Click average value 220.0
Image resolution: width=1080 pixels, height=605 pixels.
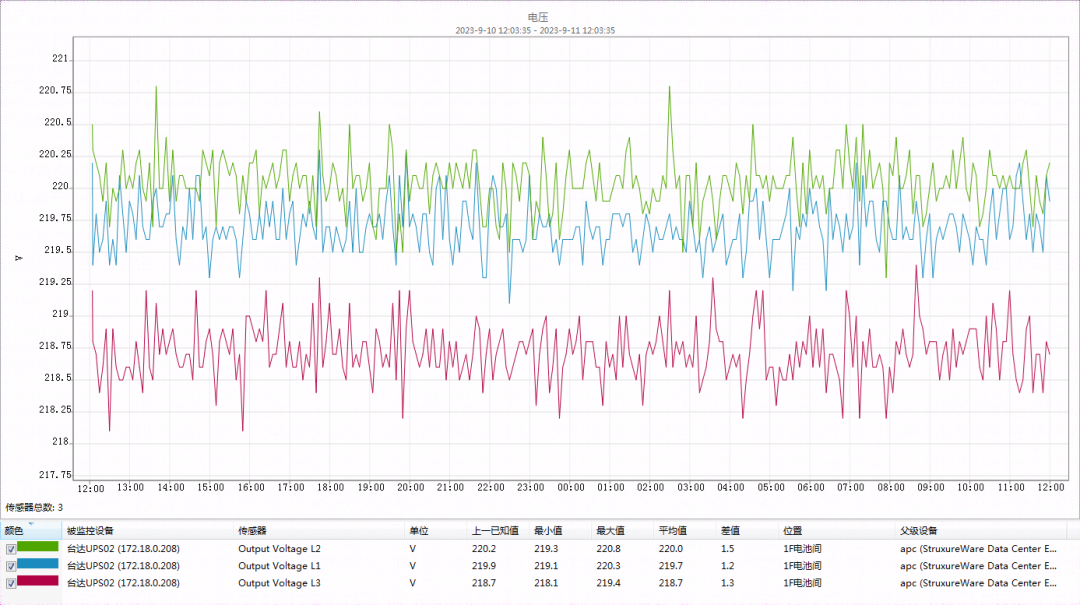click(x=671, y=549)
